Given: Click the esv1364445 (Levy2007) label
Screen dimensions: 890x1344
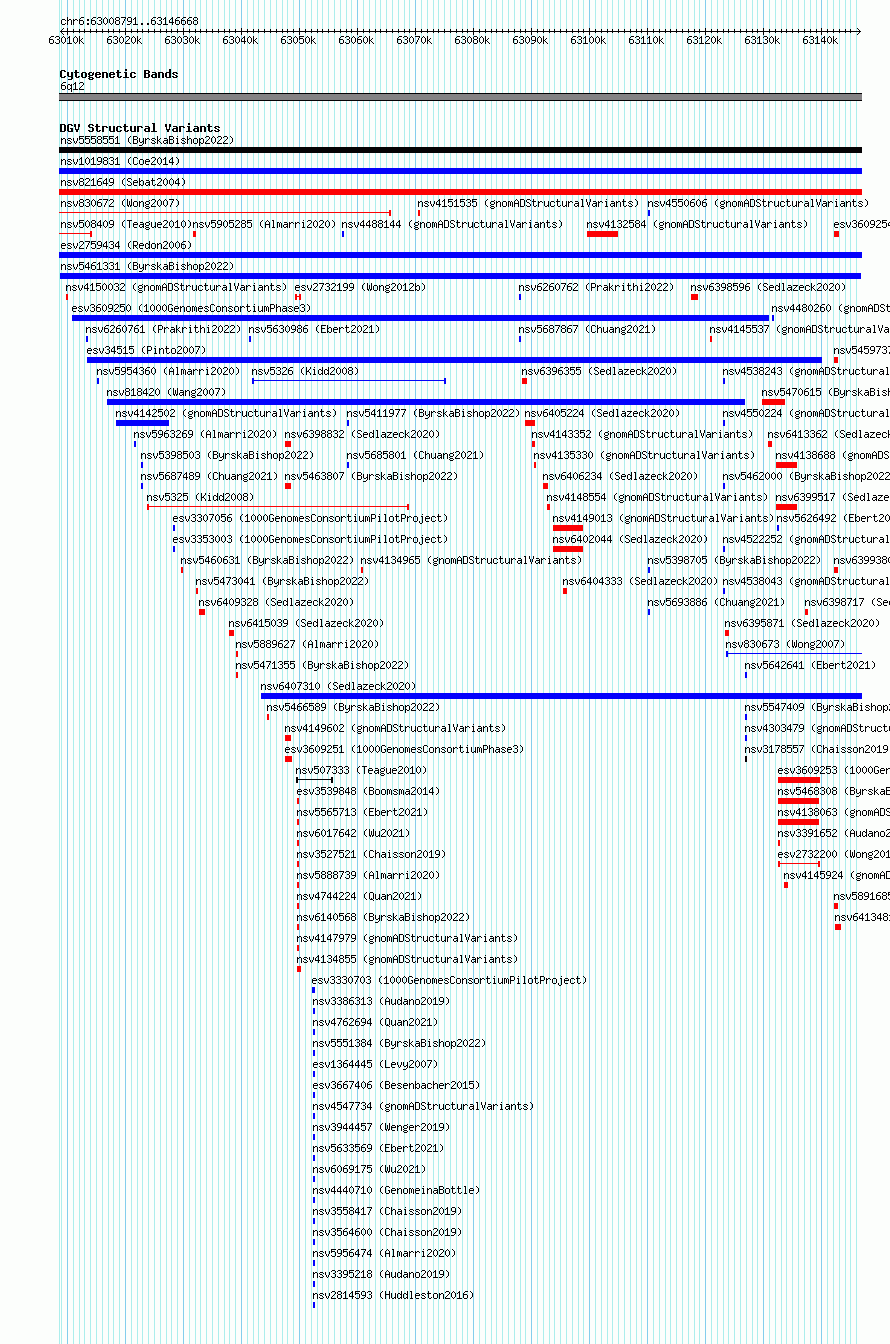Looking at the screenshot, I should (x=375, y=1064).
